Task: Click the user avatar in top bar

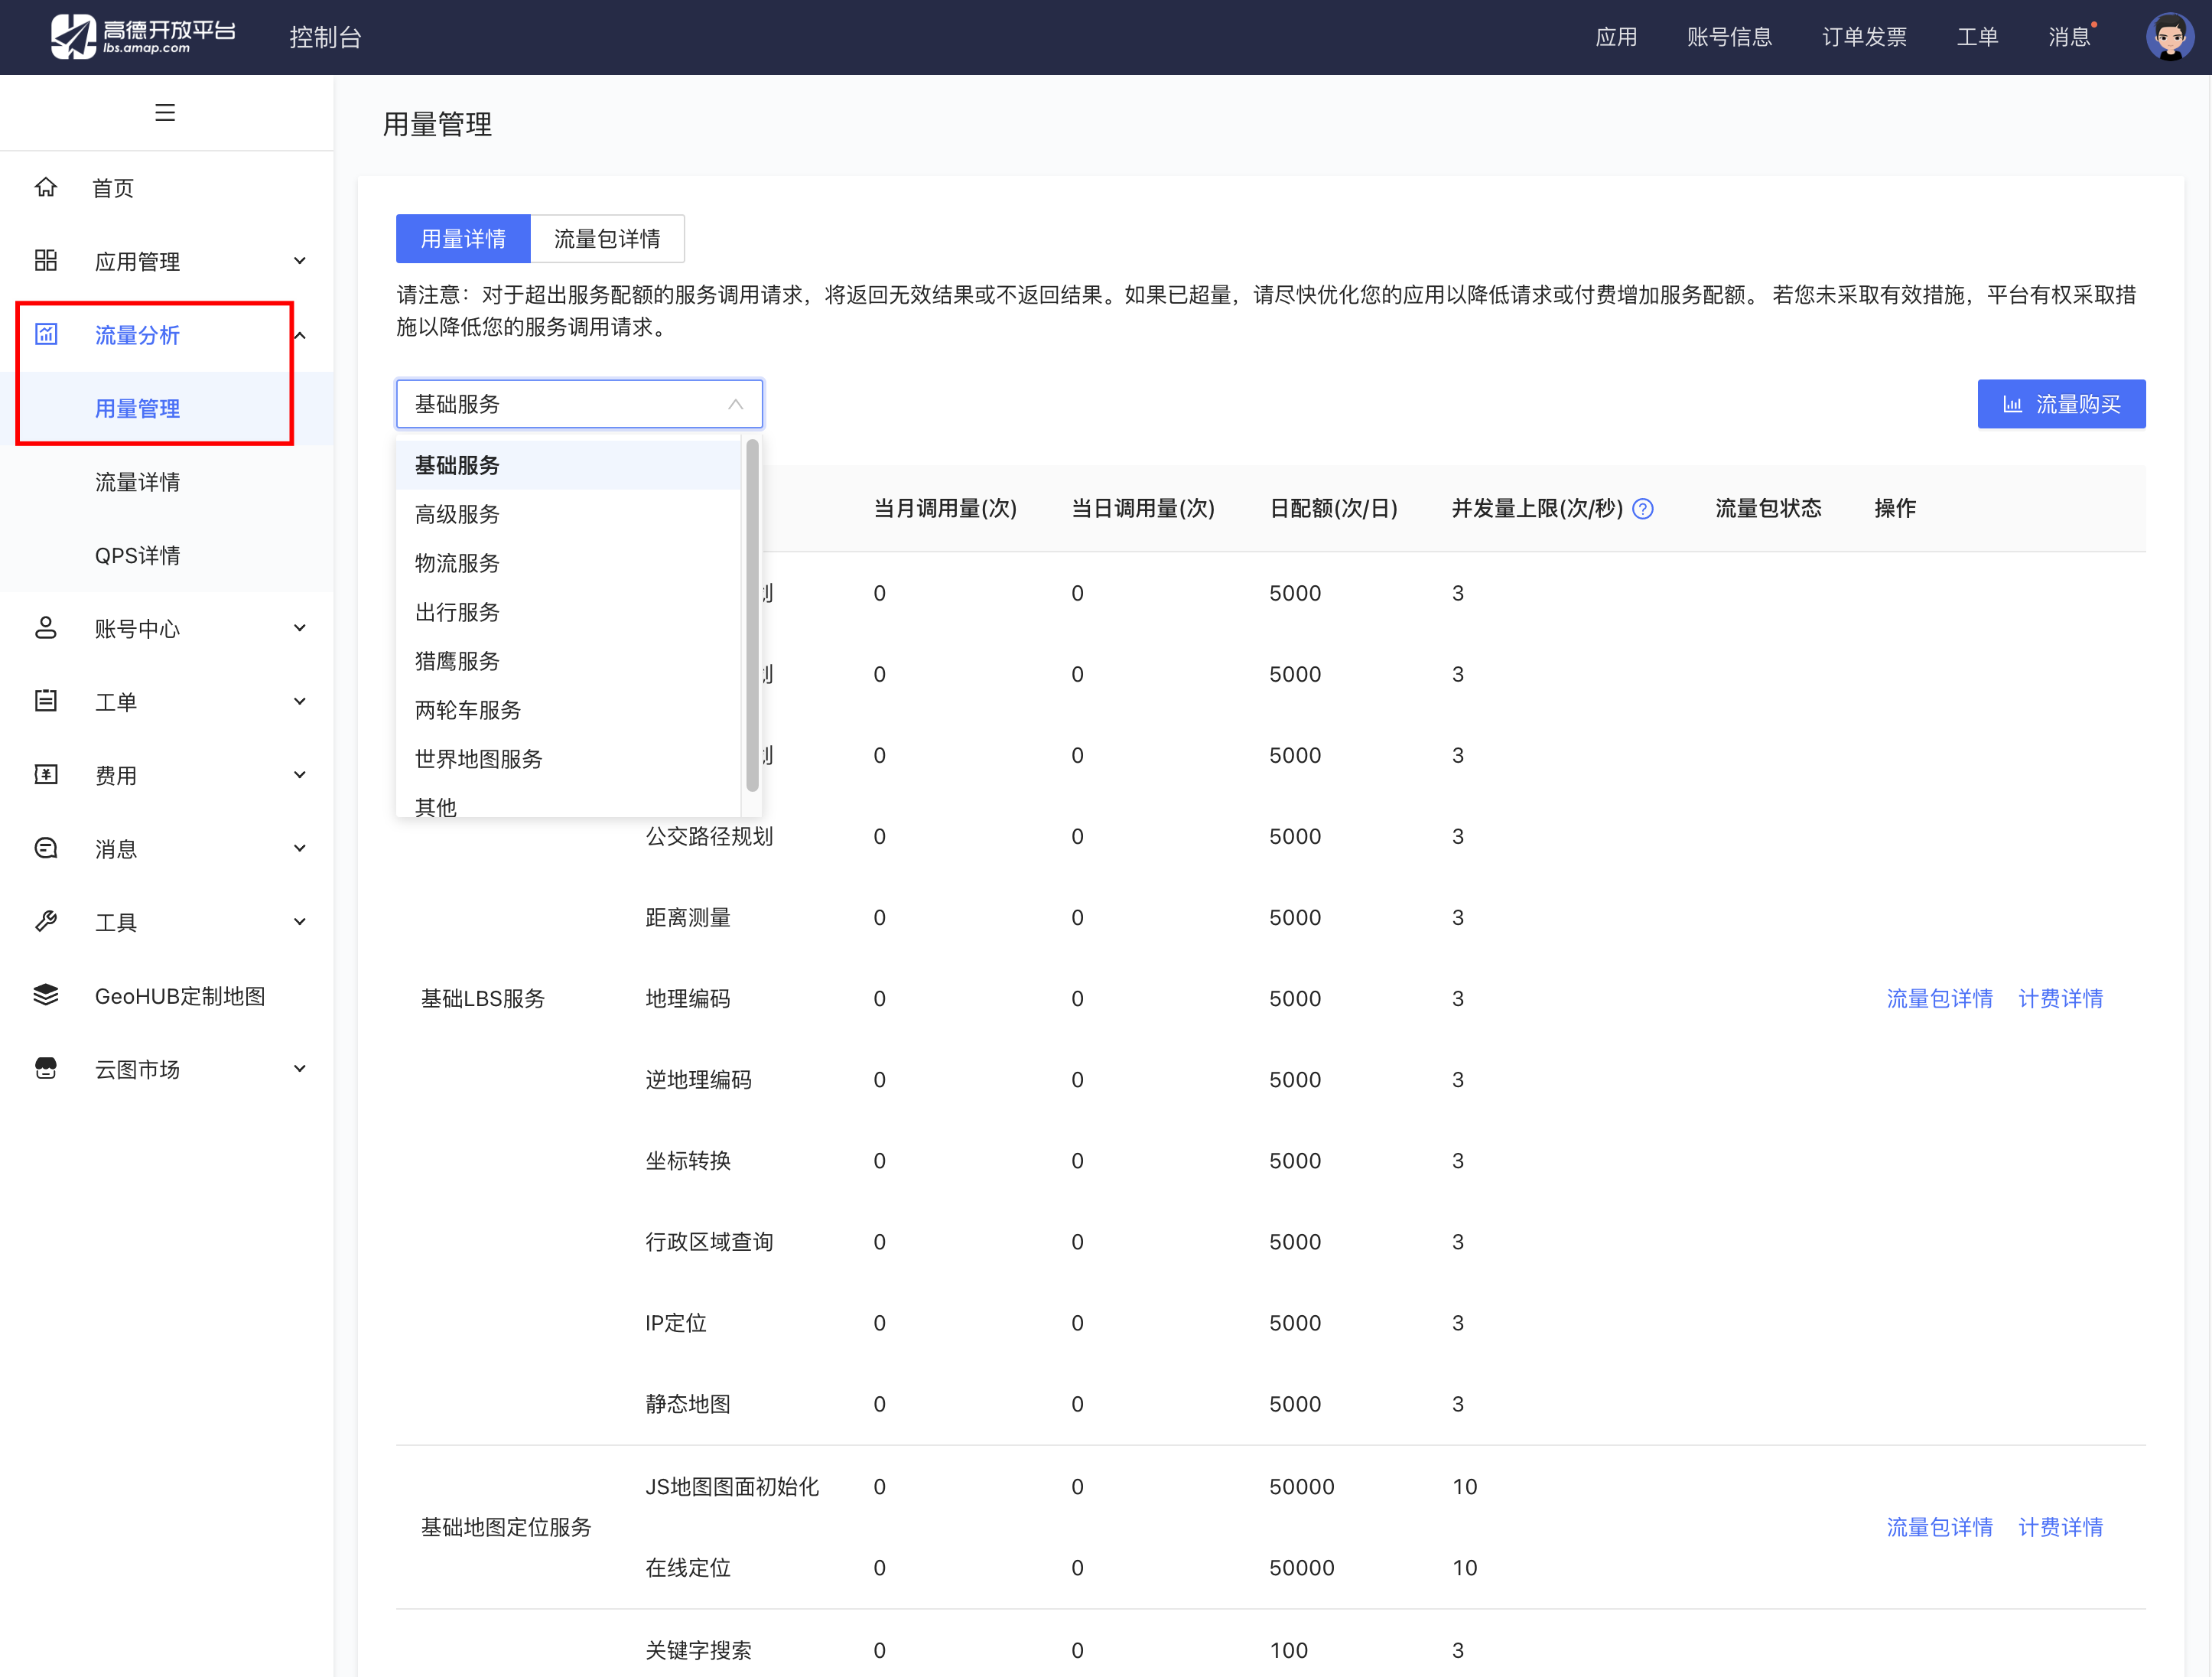Action: click(x=2169, y=37)
